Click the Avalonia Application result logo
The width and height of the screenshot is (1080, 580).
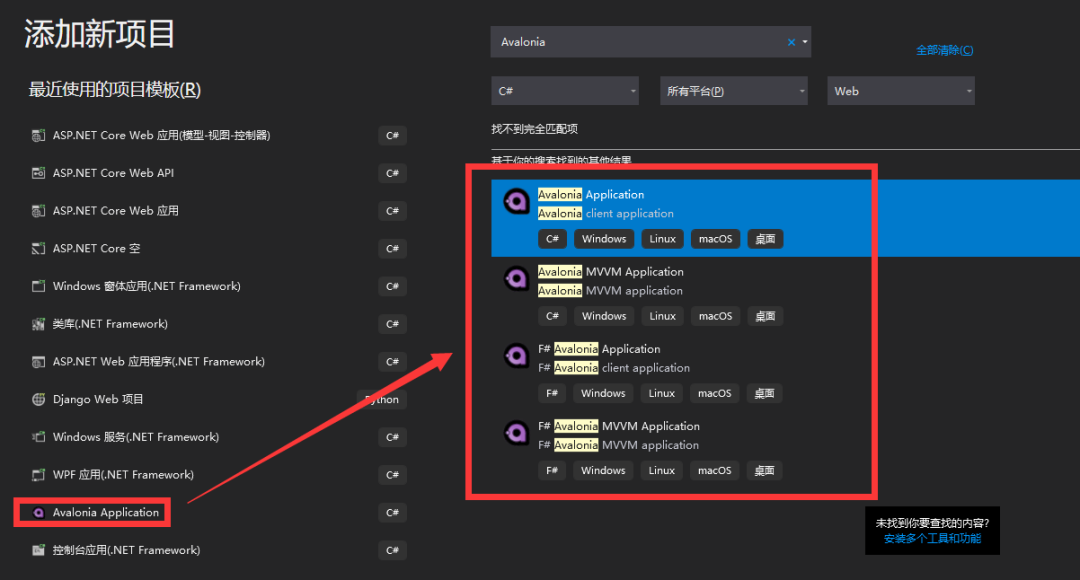[516, 201]
